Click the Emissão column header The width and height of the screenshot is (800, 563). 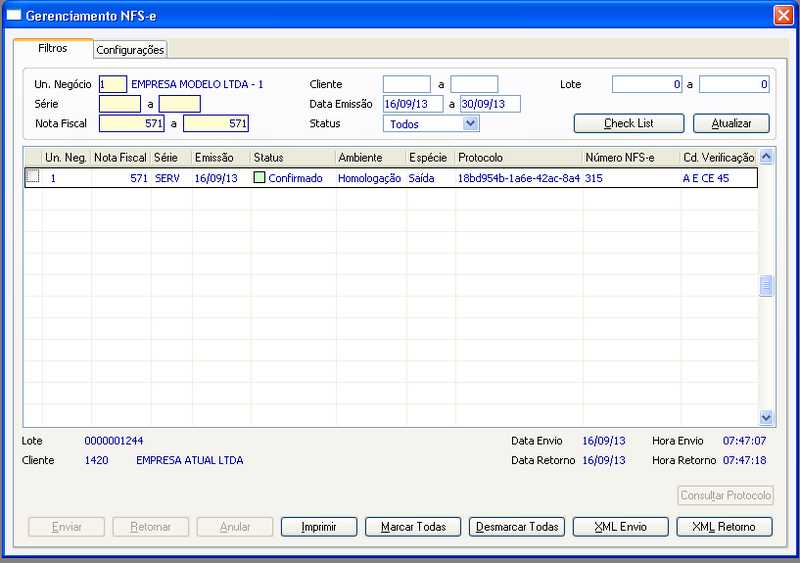coord(221,158)
